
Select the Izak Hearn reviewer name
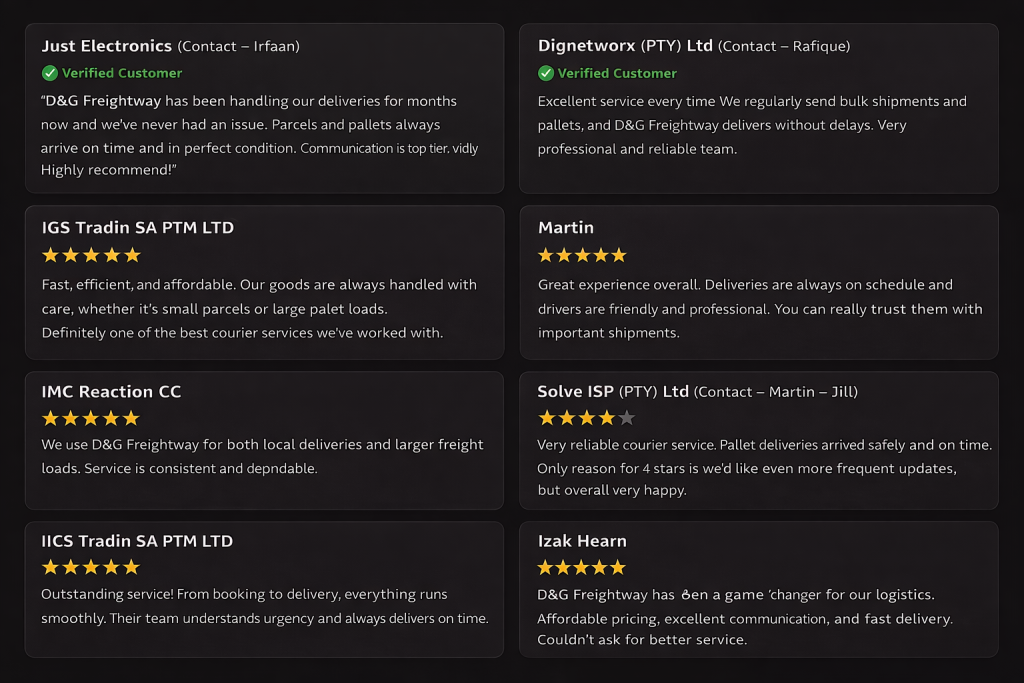[x=582, y=541]
